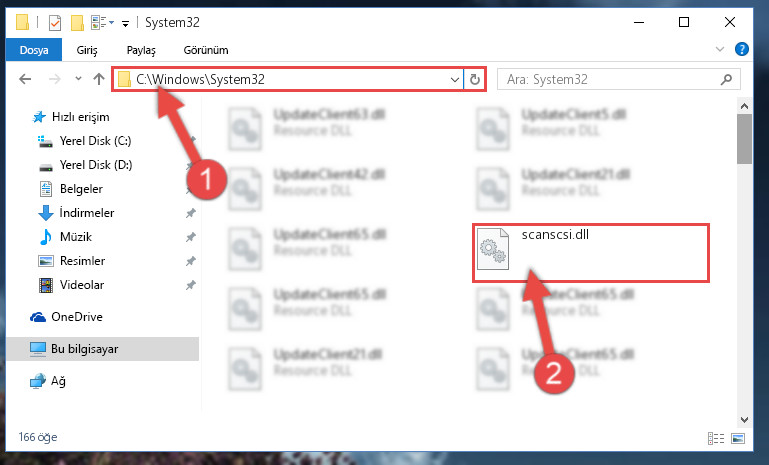Open Explorer help question mark icon
Viewport: 769px width, 465px height.
tap(742, 49)
